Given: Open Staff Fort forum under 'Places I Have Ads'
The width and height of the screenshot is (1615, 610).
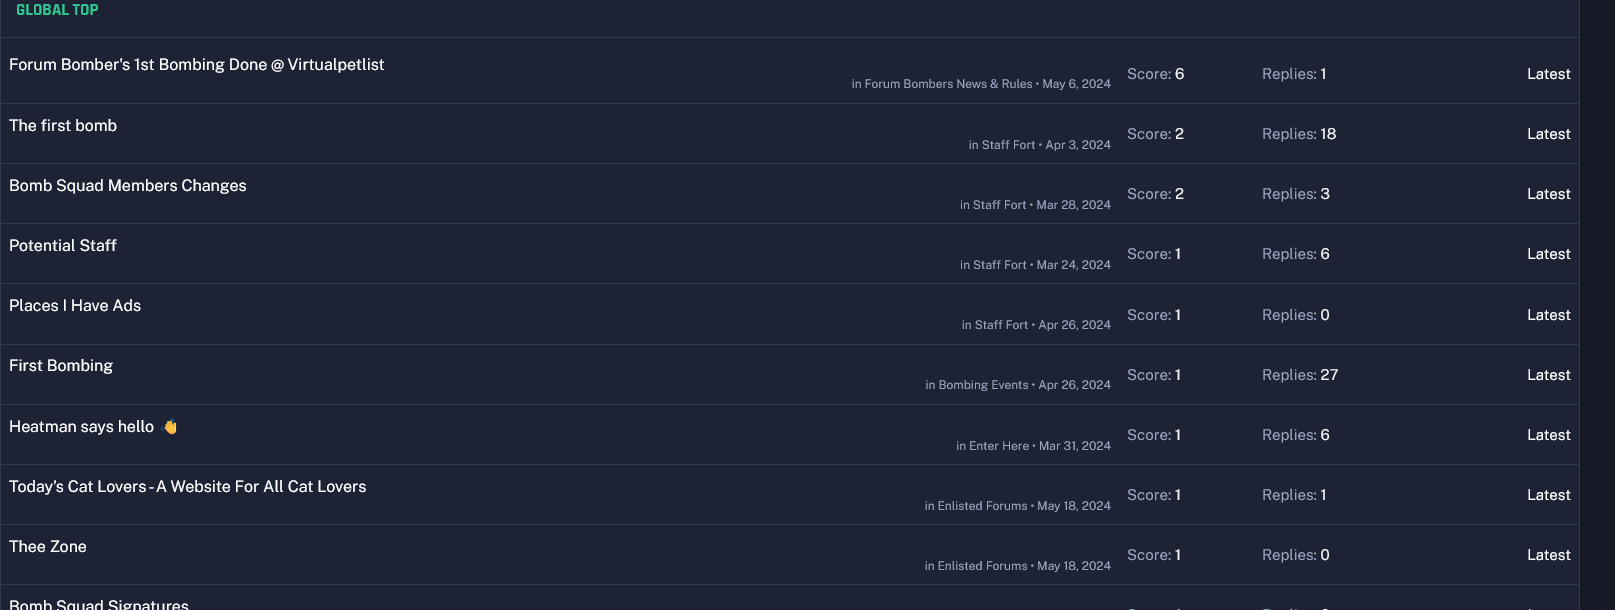Looking at the screenshot, I should (1001, 325).
